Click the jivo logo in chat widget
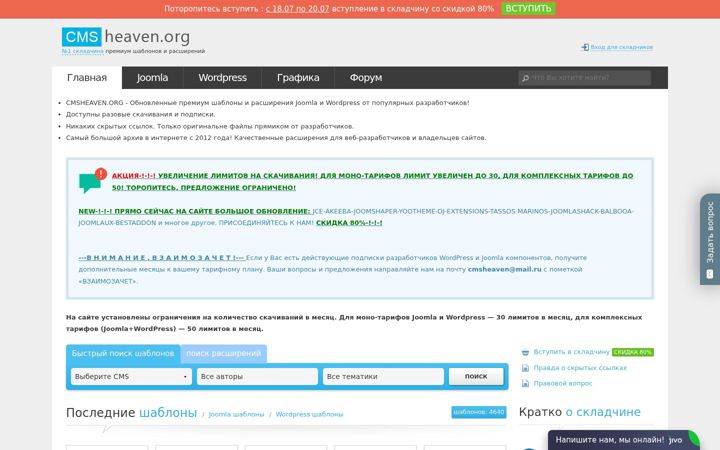The image size is (720, 450). [676, 440]
